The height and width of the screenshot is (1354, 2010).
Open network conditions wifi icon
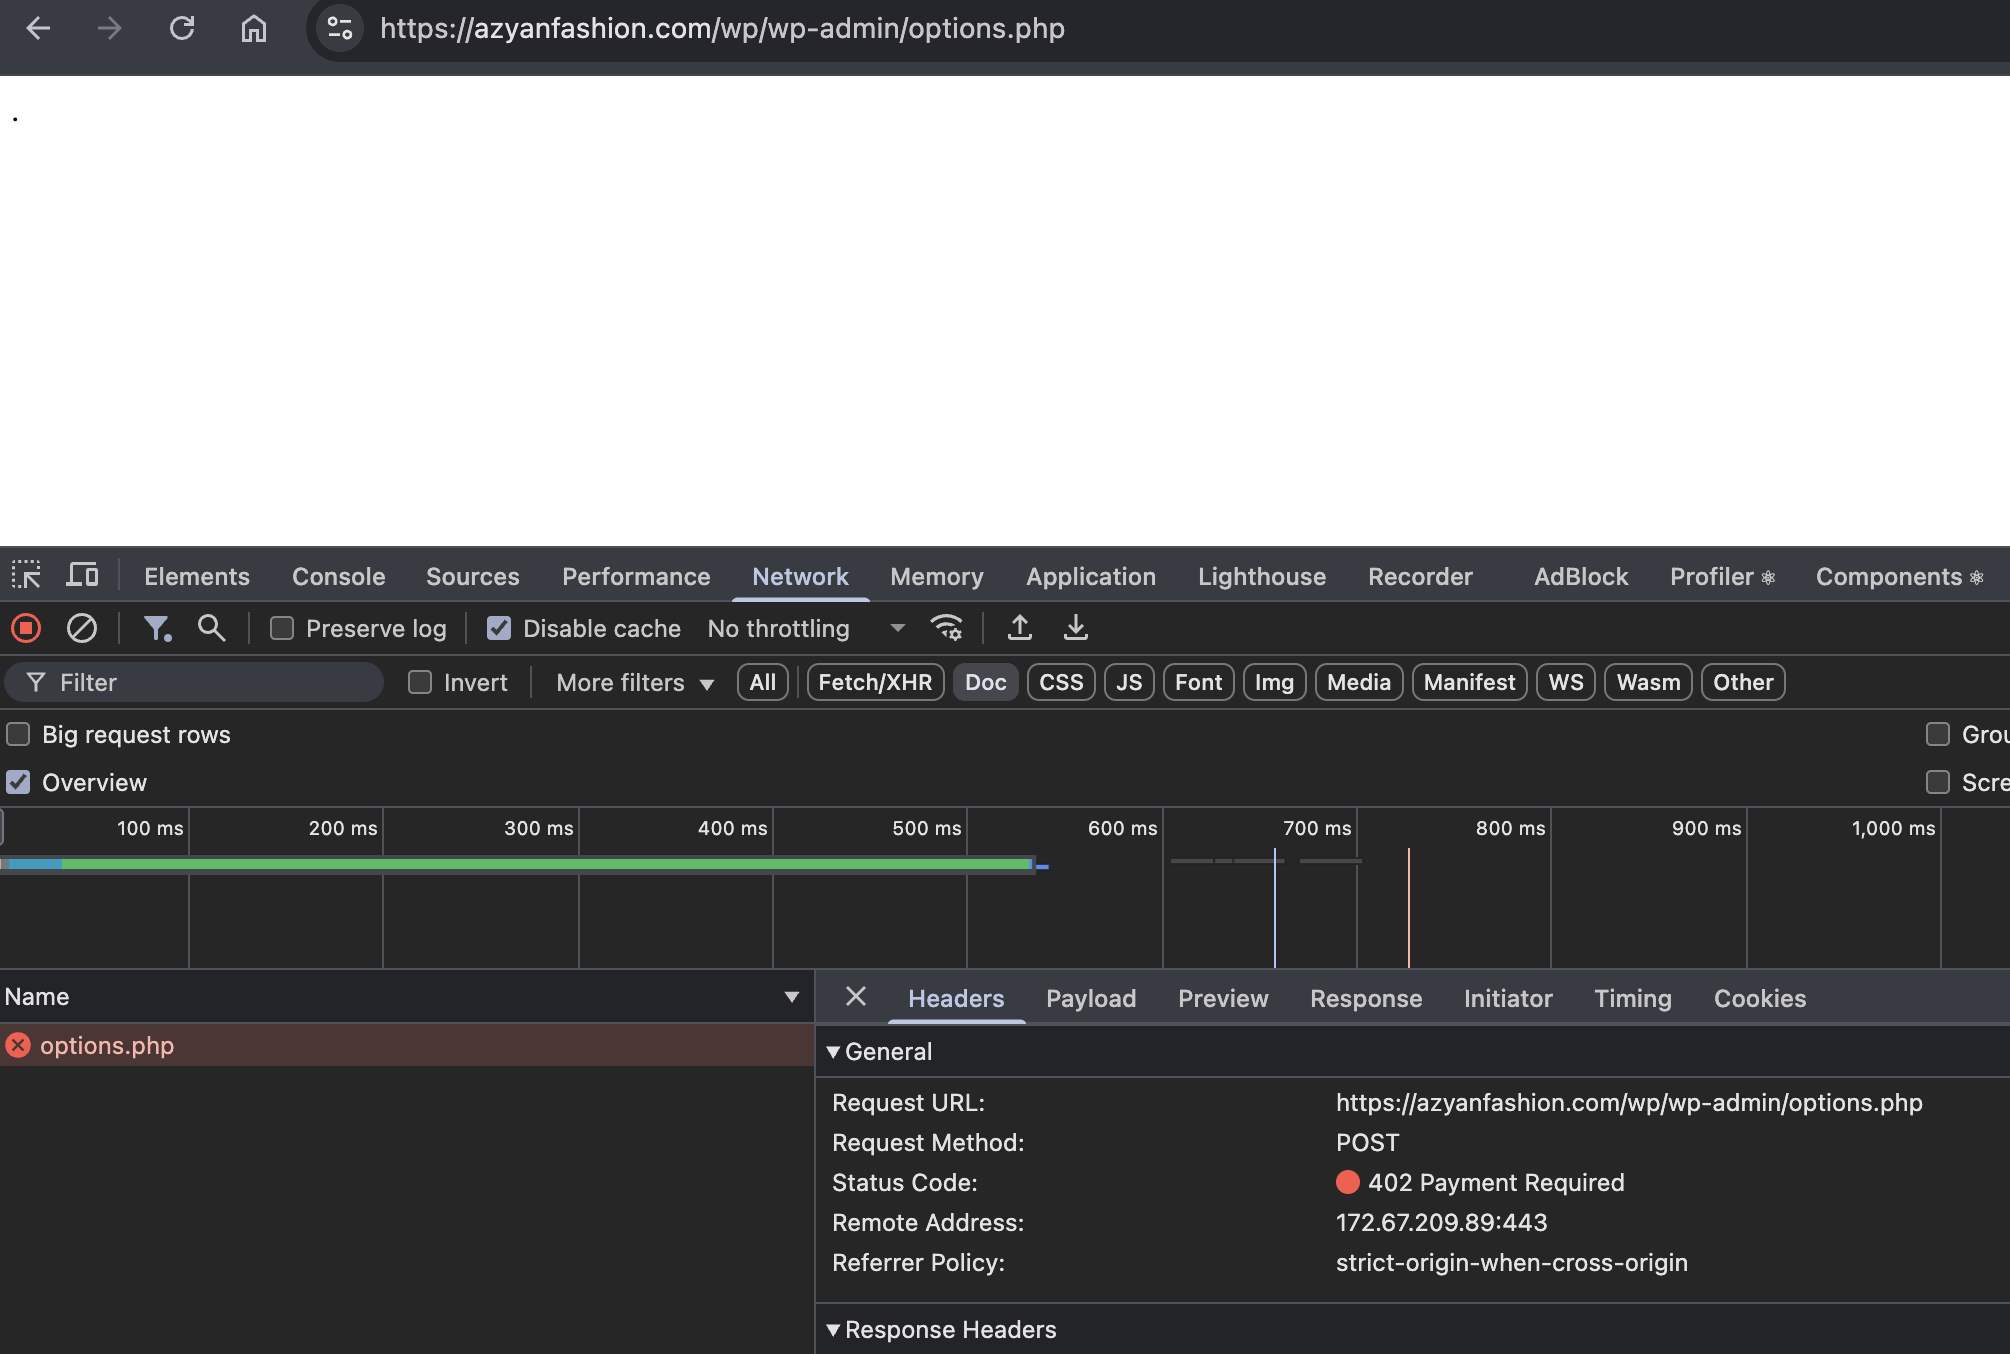(946, 628)
